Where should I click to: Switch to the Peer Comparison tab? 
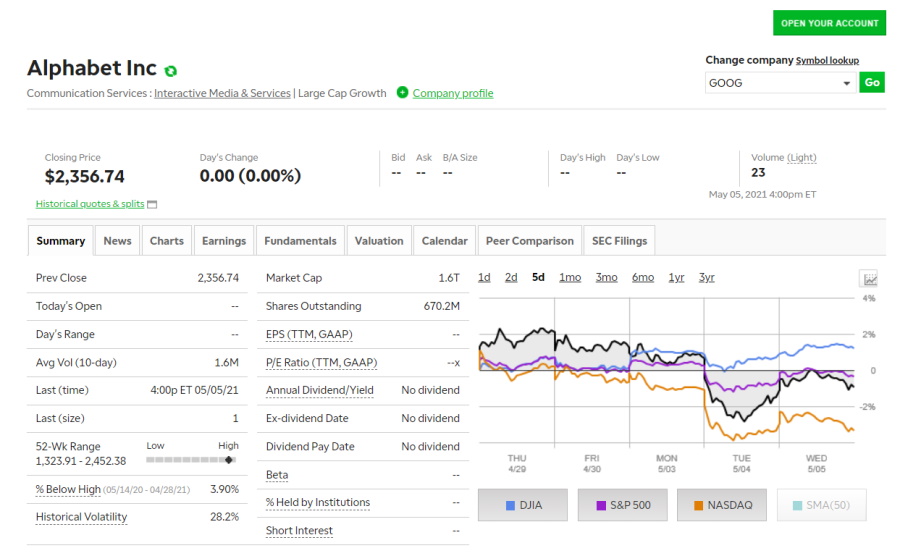point(529,241)
